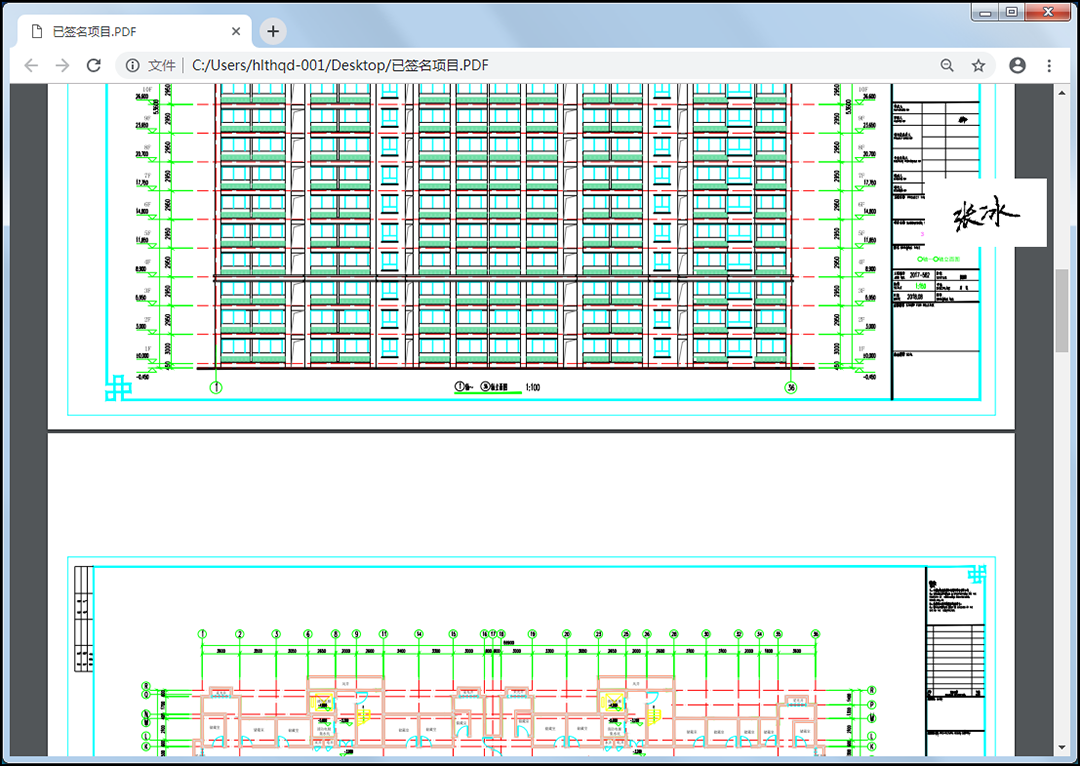Click the scrollbar down arrow
Screen dimensions: 1080x766
(x=1063, y=748)
